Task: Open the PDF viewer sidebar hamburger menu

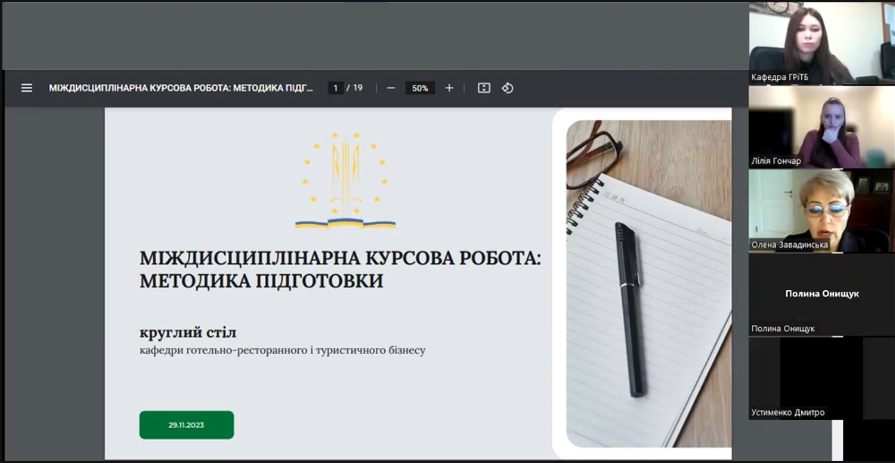Action: click(x=27, y=88)
